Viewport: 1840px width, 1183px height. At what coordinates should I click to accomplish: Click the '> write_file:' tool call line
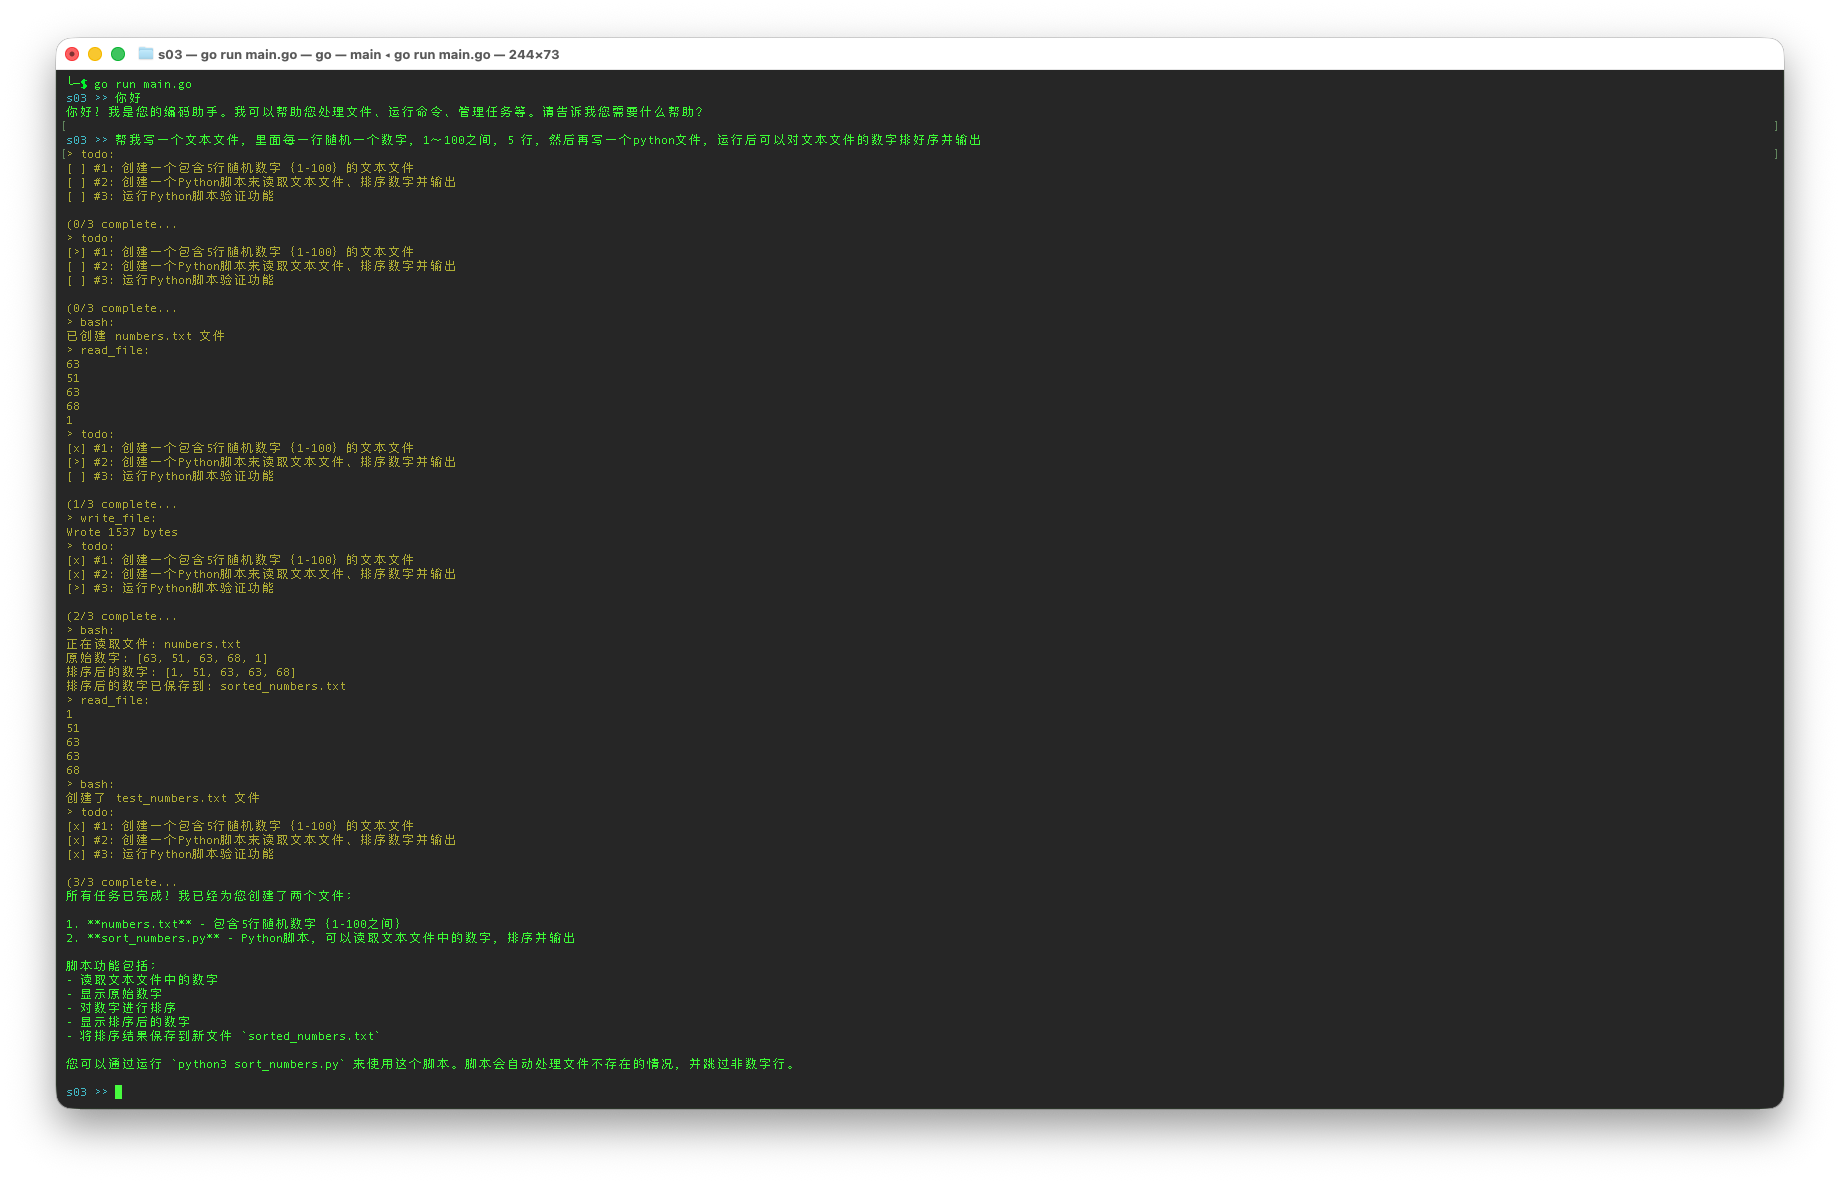coord(111,518)
